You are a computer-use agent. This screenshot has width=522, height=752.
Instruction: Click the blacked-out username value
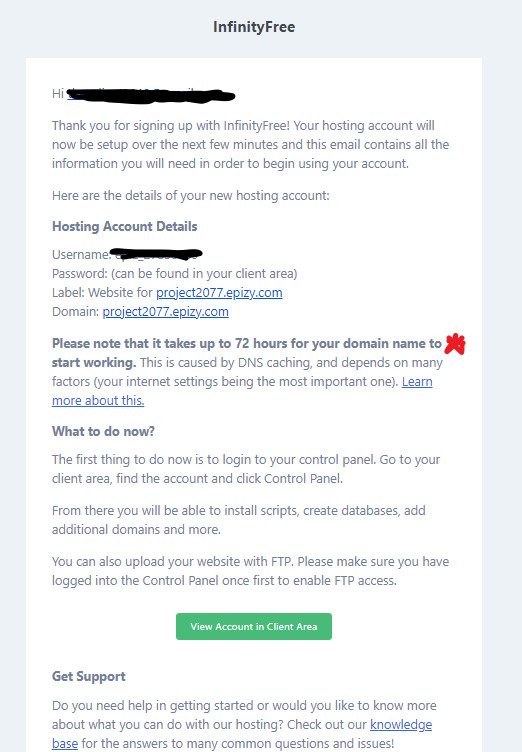[155, 254]
